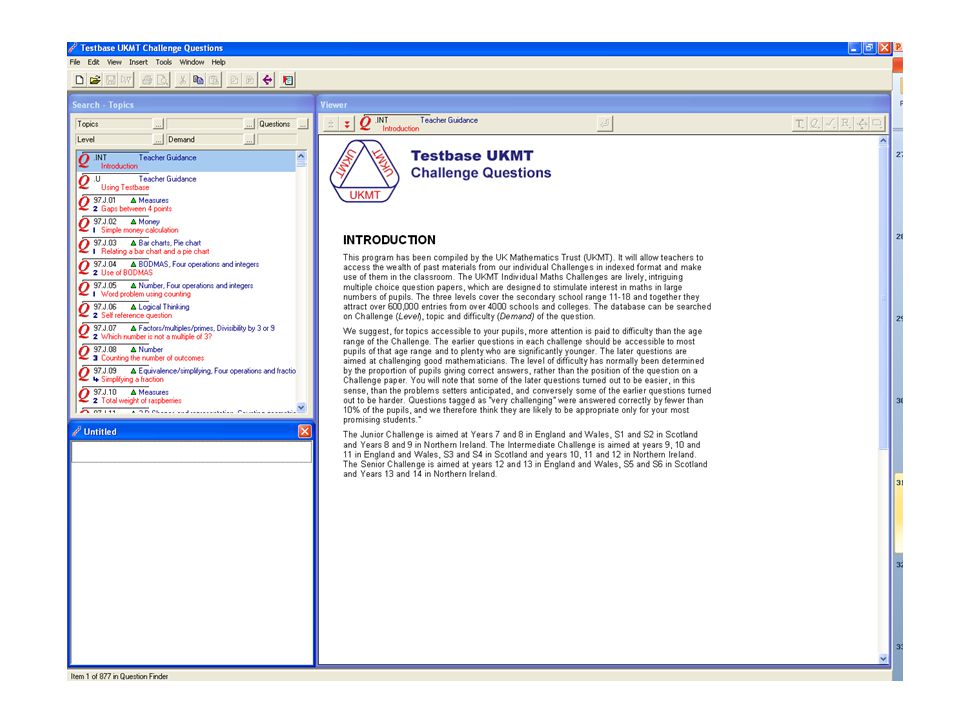Close the Untitled panel
The width and height of the screenshot is (960, 720).
pos(304,432)
